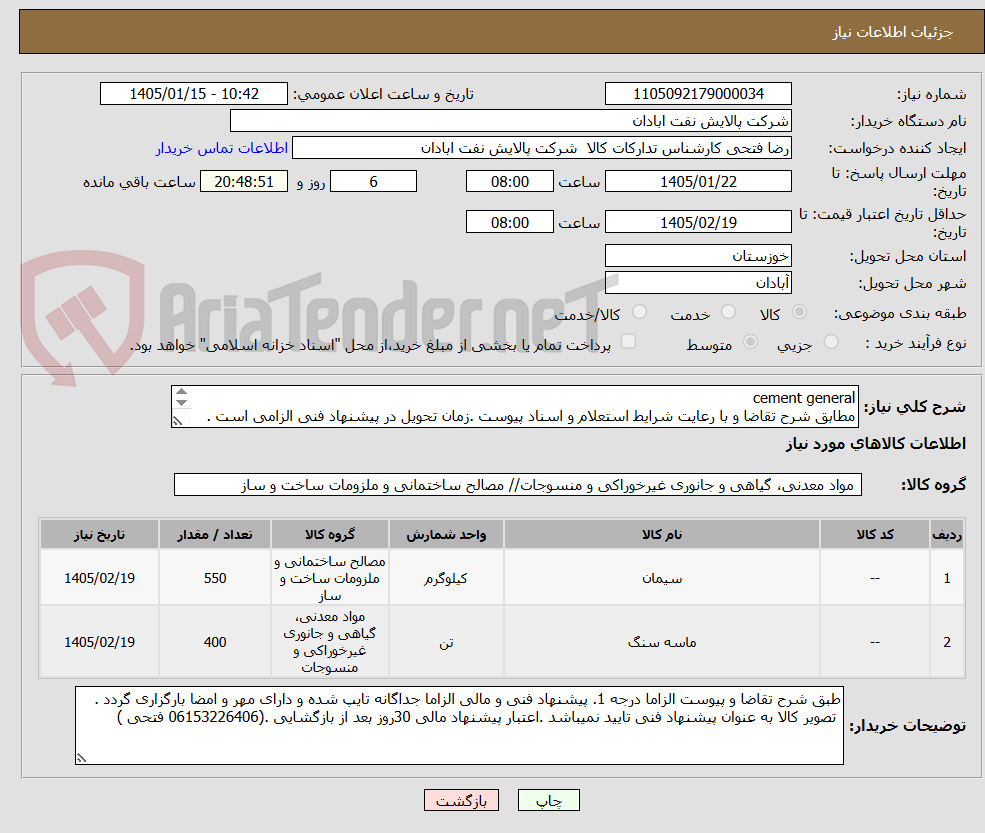
Task: Click the تن unit cell
Action: click(446, 642)
